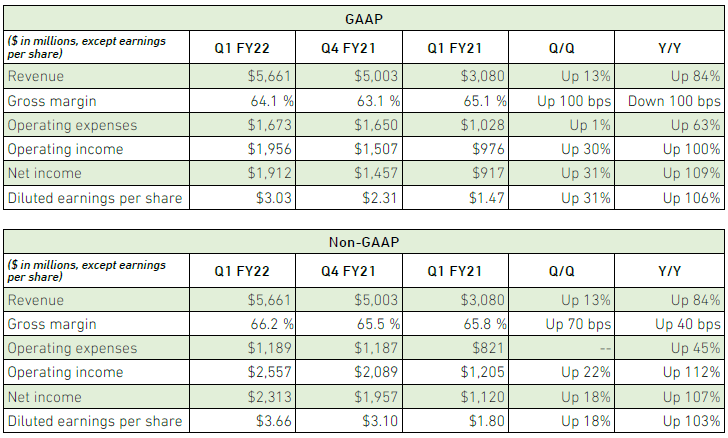Click the "Down 100 bps" gross margin cell
This screenshot has height=438, width=728.
pos(673,101)
